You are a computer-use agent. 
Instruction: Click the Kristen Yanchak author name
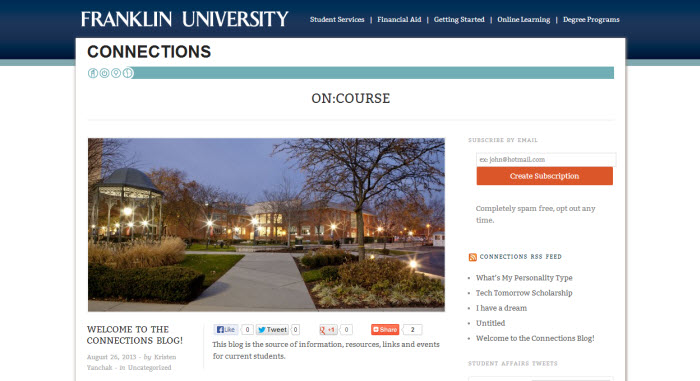click(132, 362)
